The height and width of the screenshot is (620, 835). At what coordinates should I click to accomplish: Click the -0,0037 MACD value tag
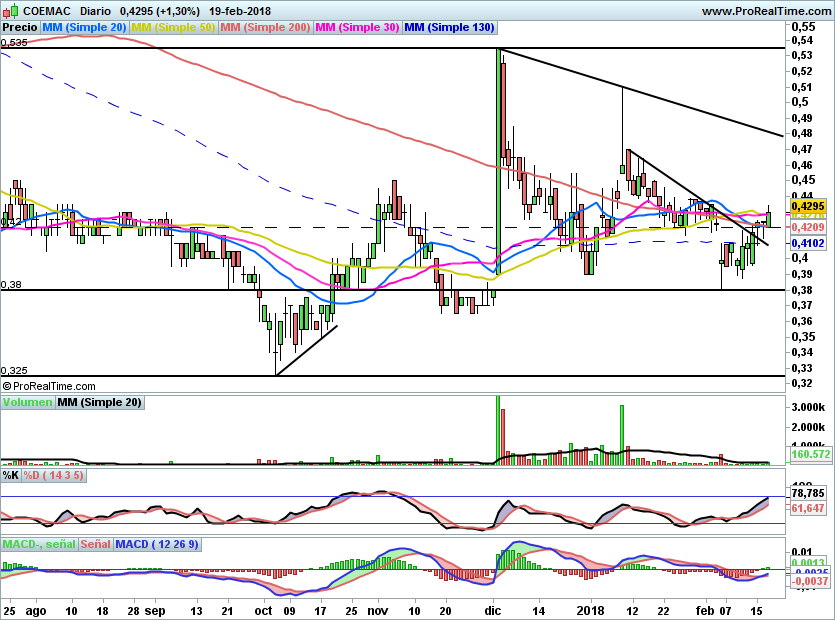(806, 580)
